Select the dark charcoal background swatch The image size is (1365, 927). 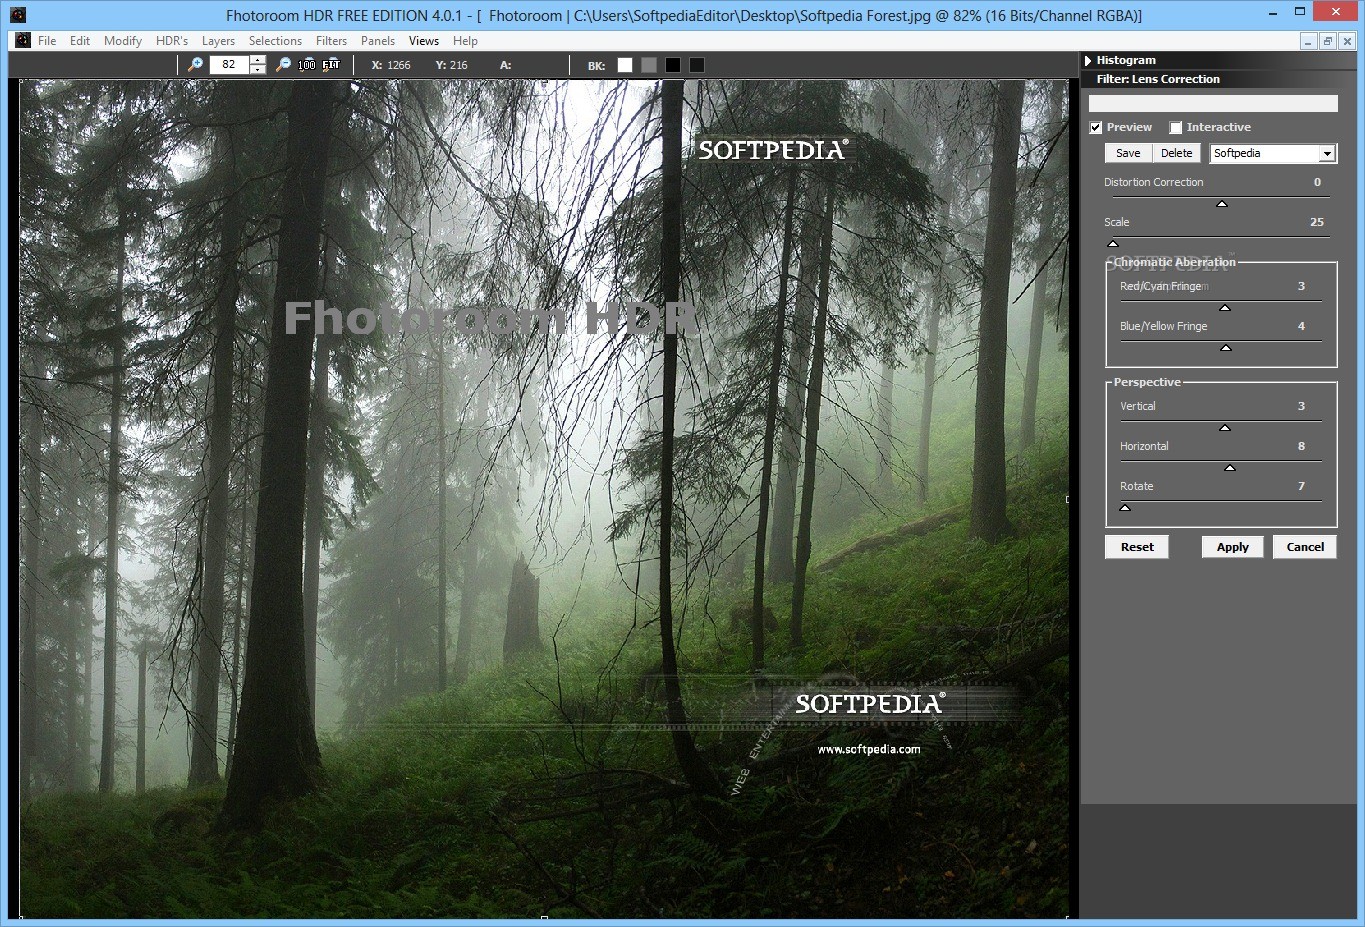pos(697,65)
